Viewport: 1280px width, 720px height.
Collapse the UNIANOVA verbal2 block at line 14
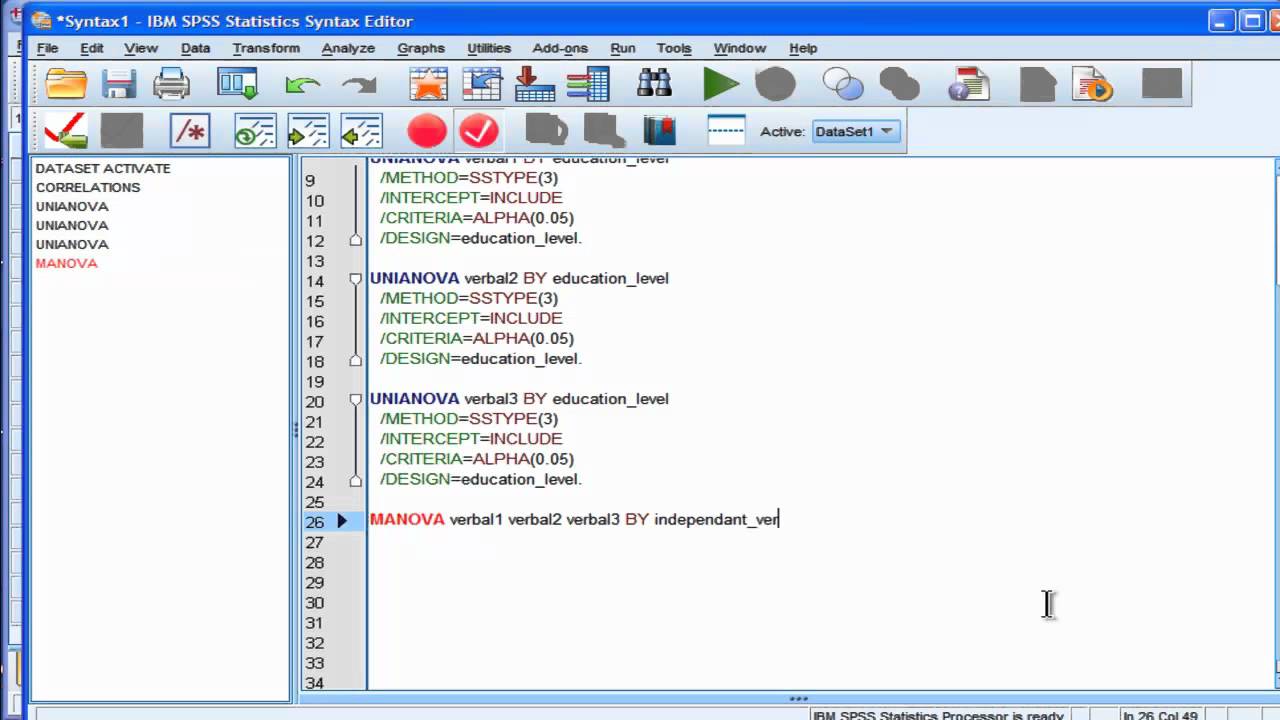coord(355,279)
